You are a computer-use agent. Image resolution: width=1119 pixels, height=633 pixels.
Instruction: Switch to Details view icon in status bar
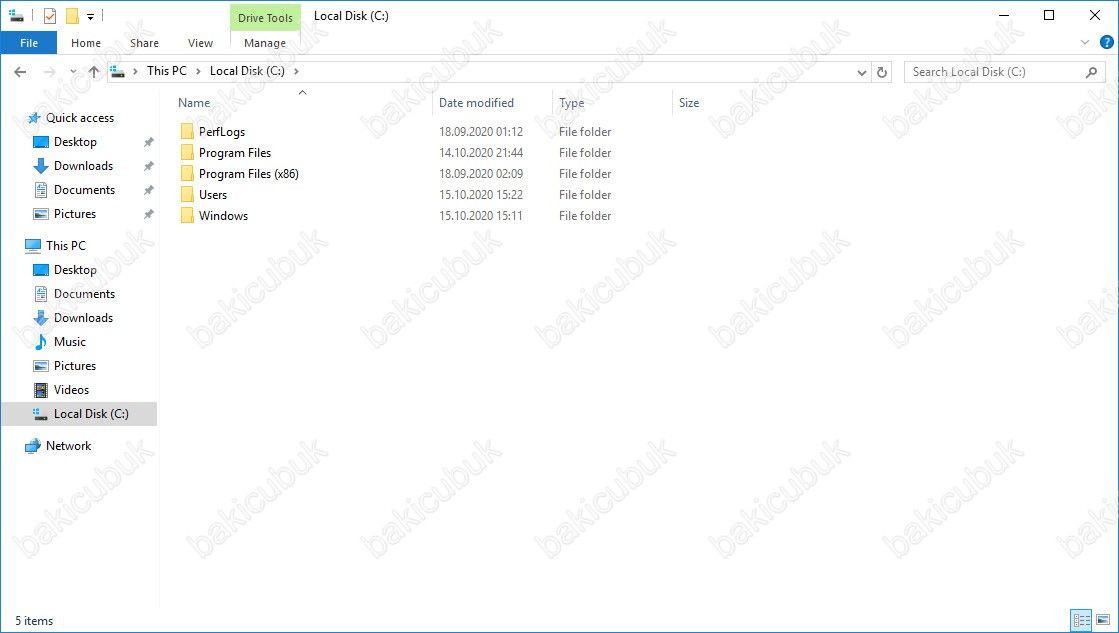pos(1081,620)
